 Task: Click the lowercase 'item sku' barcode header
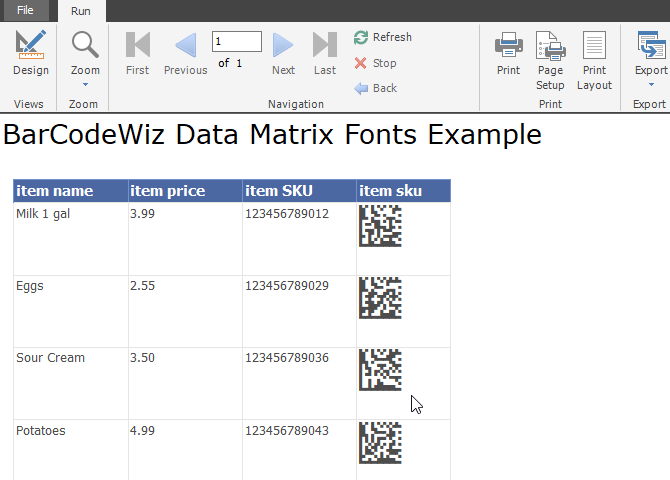click(403, 191)
